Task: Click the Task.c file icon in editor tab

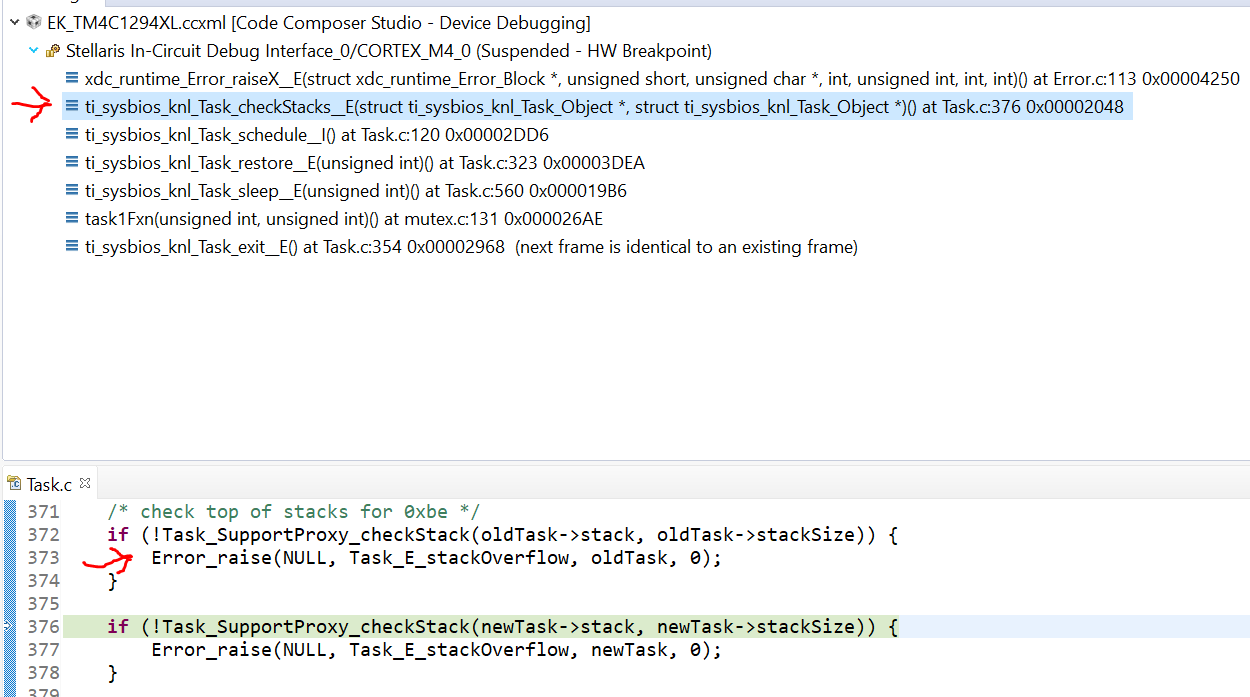Action: (14, 484)
